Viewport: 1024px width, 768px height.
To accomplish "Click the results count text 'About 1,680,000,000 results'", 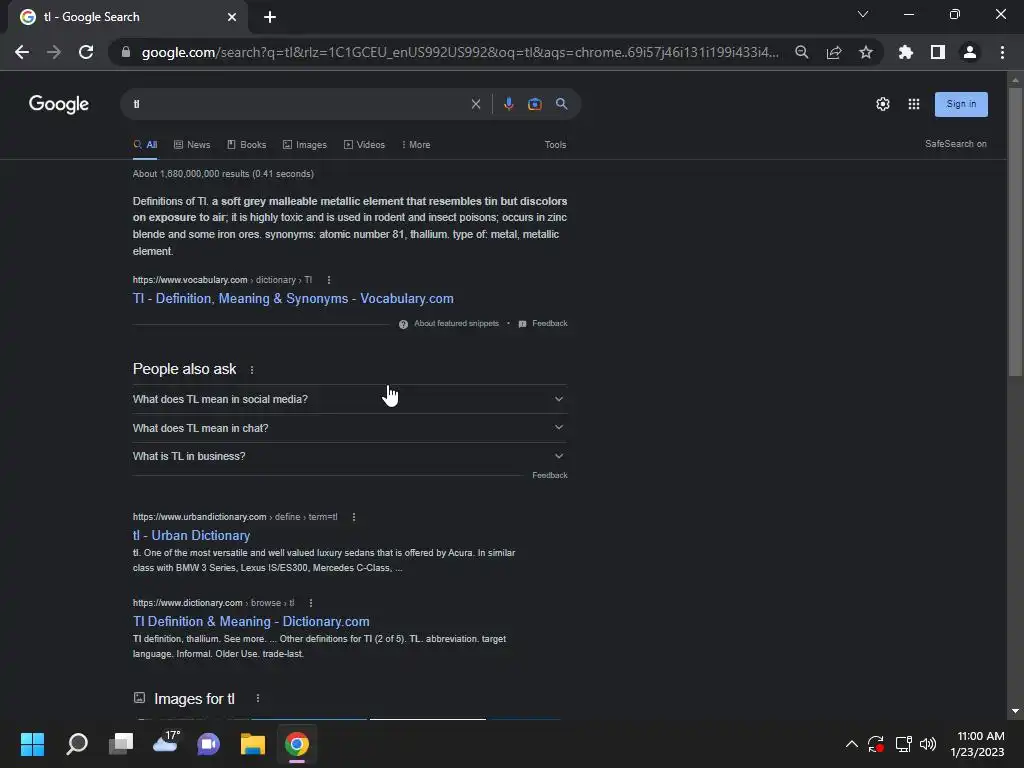I will click(x=223, y=174).
